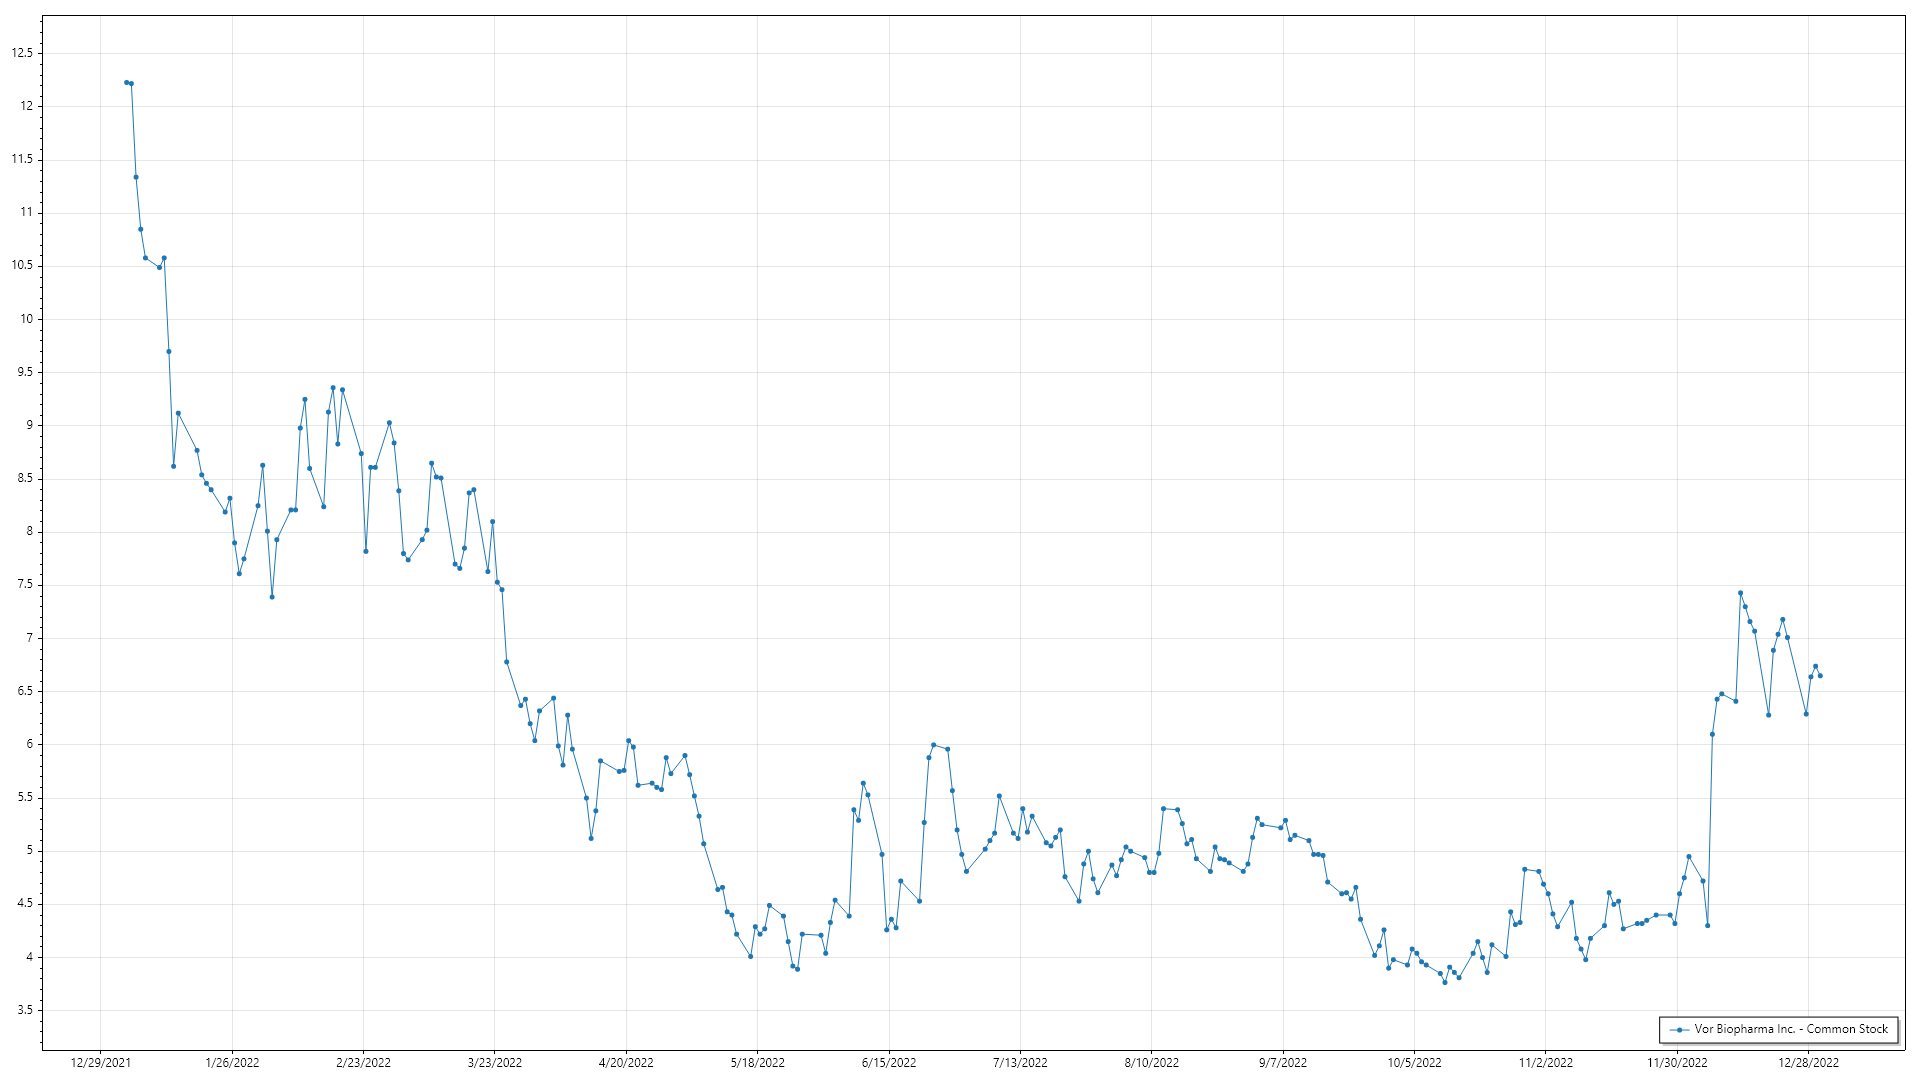
Task: Click the 12.5 y-axis value label
Action: [22, 53]
